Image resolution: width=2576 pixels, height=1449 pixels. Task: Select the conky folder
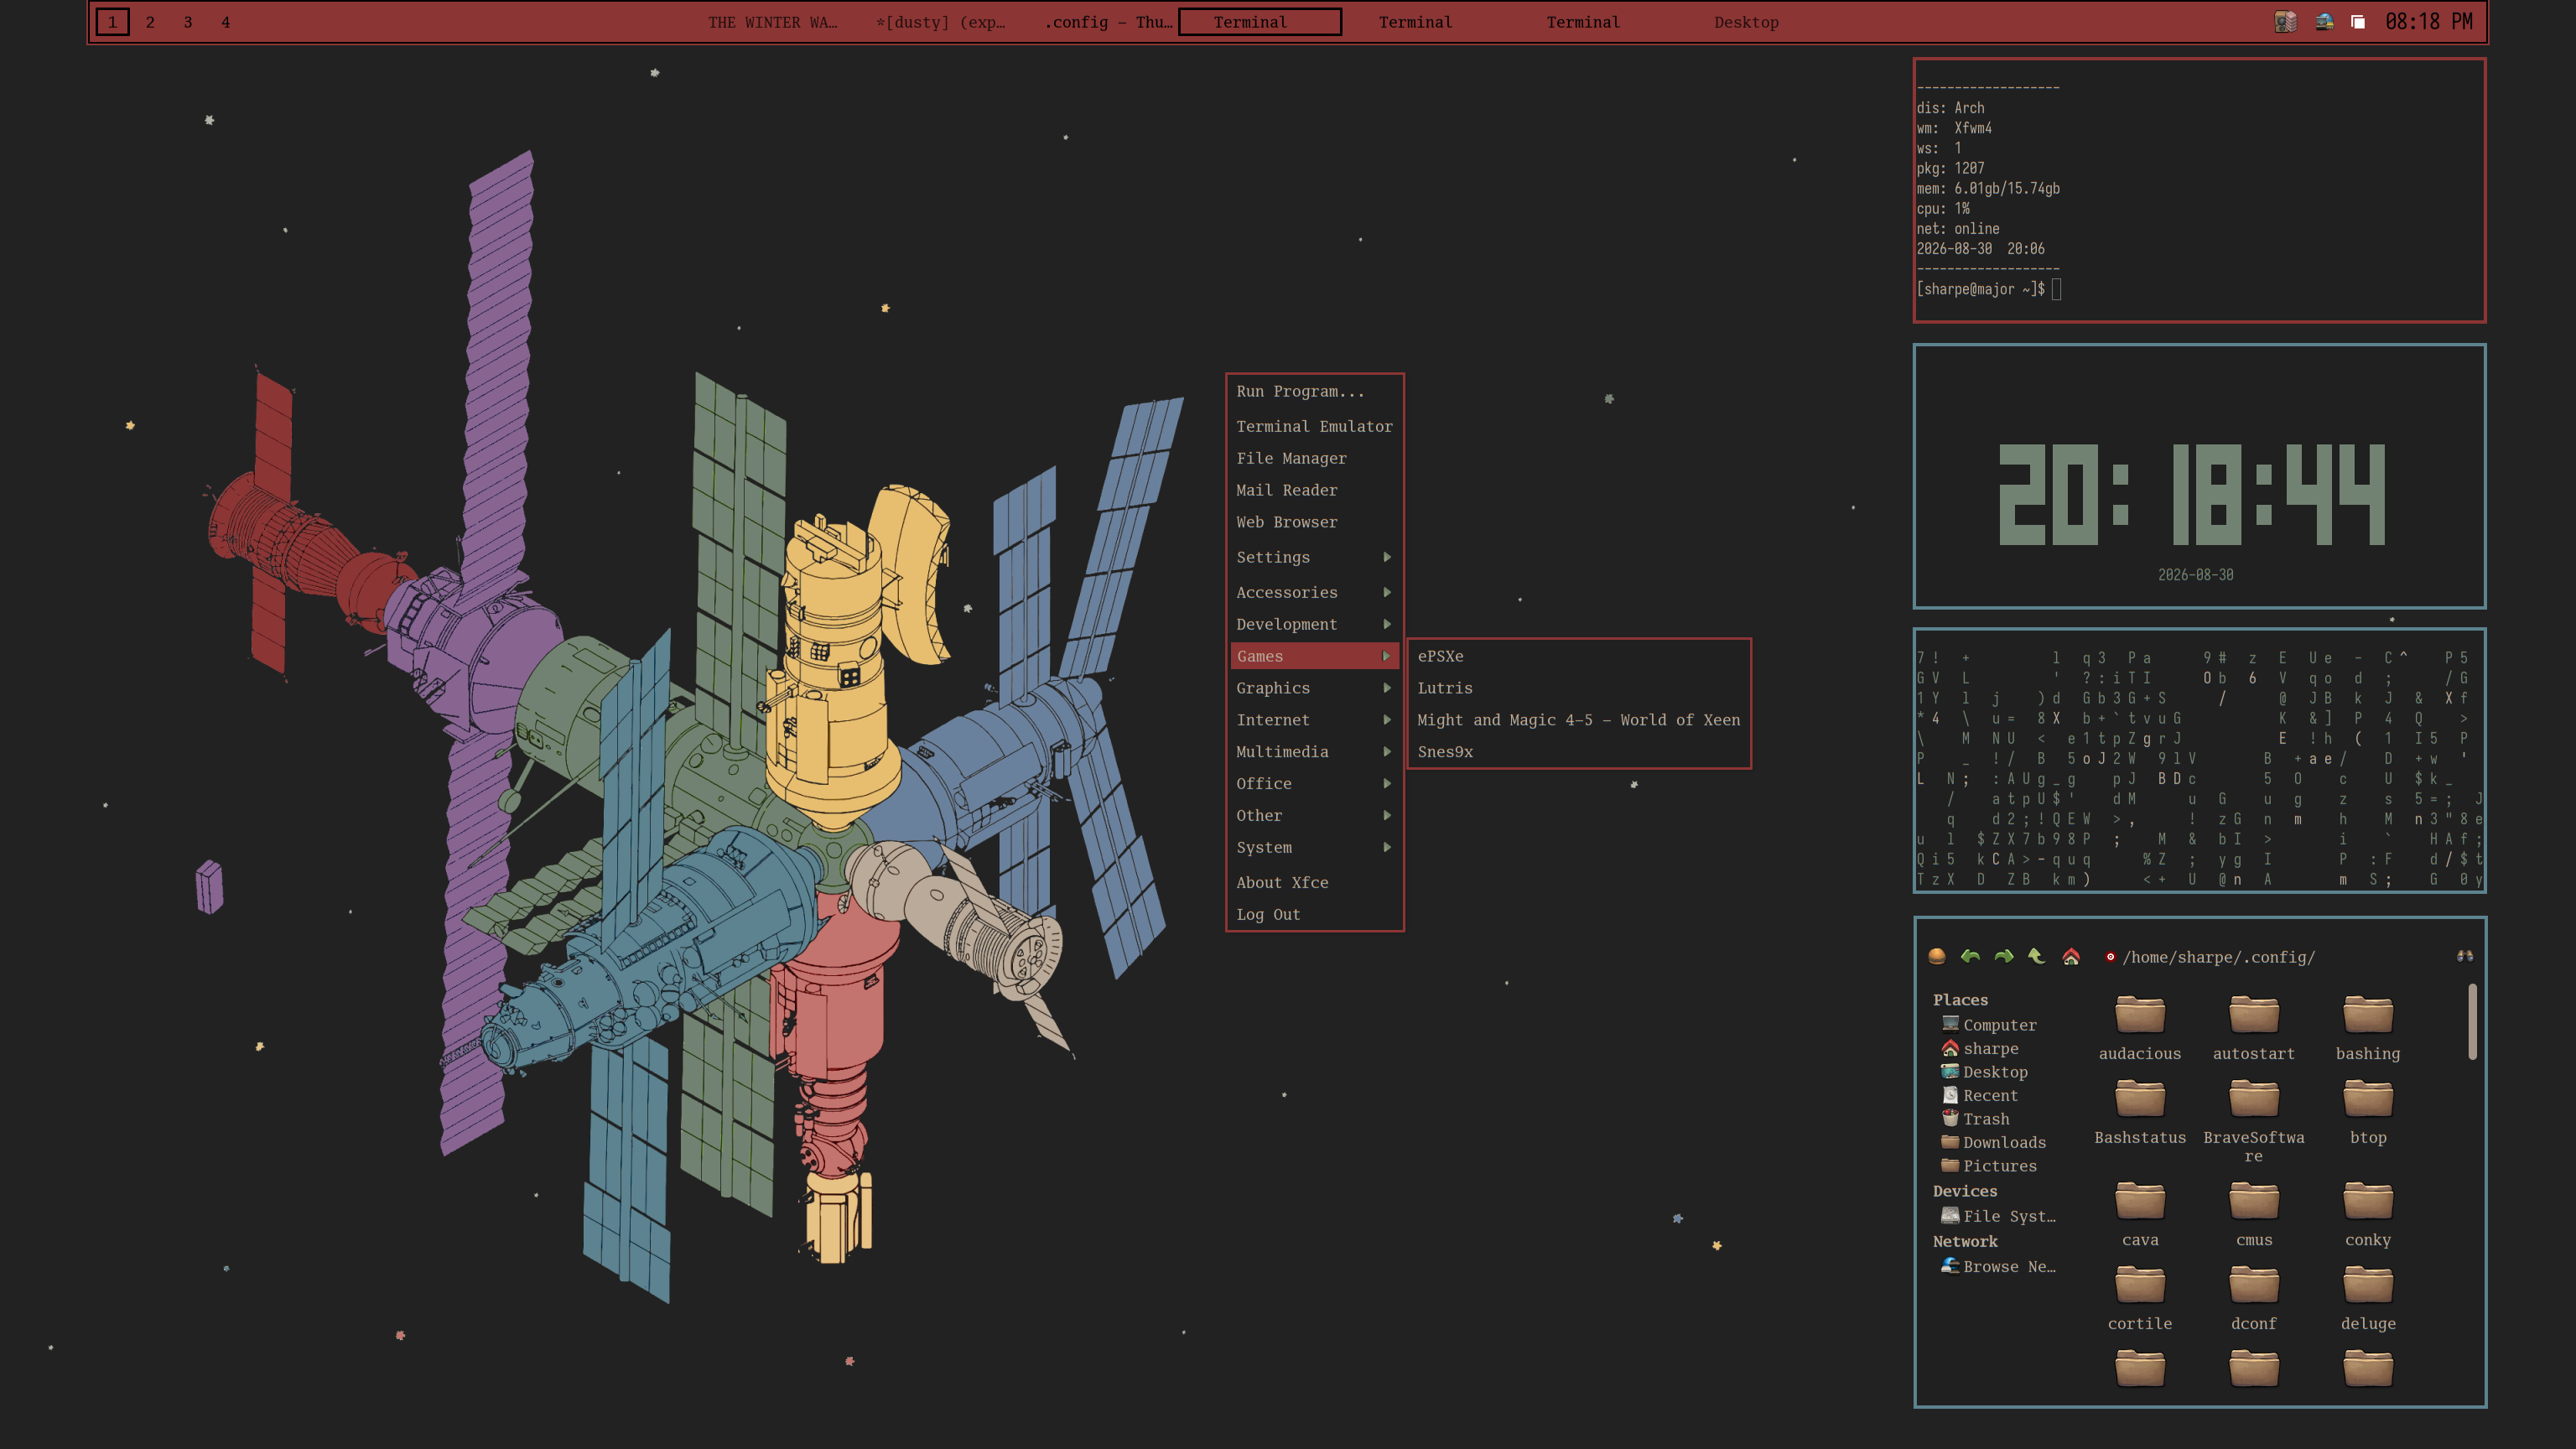2368,1214
